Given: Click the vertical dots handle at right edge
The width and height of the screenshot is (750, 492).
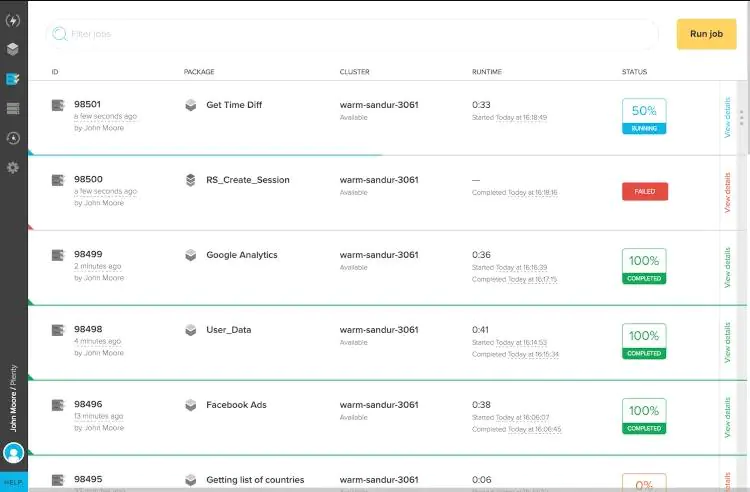Looking at the screenshot, I should (x=741, y=118).
